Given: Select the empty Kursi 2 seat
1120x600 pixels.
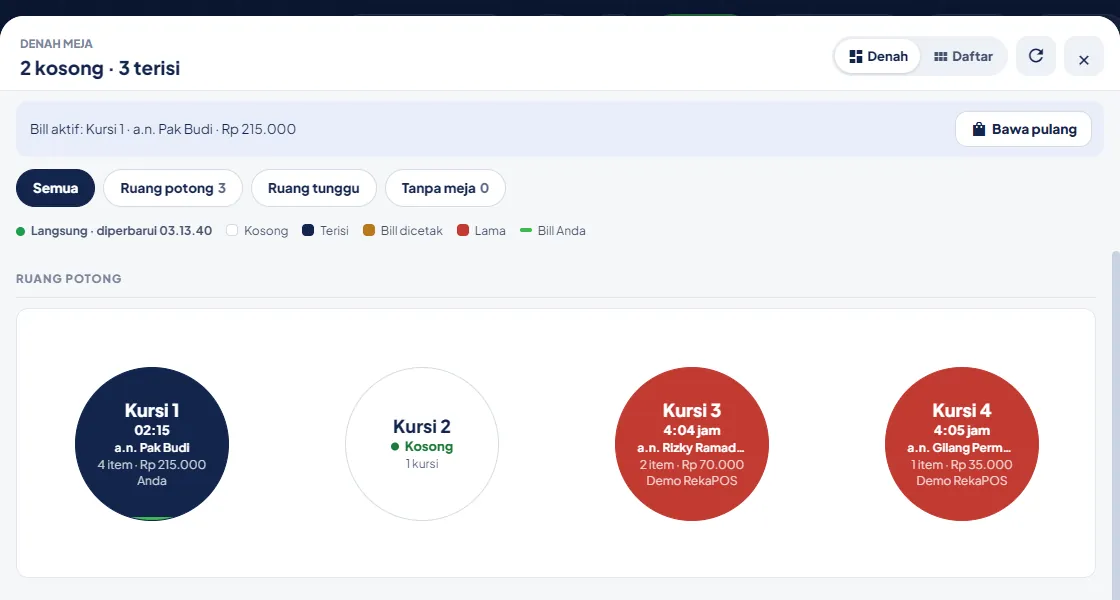Looking at the screenshot, I should pyautogui.click(x=422, y=444).
